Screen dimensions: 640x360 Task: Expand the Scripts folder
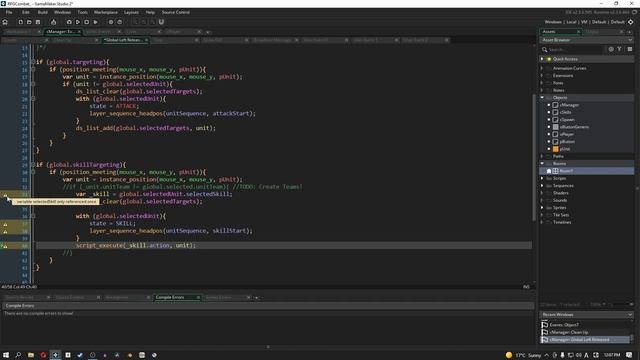[542, 178]
